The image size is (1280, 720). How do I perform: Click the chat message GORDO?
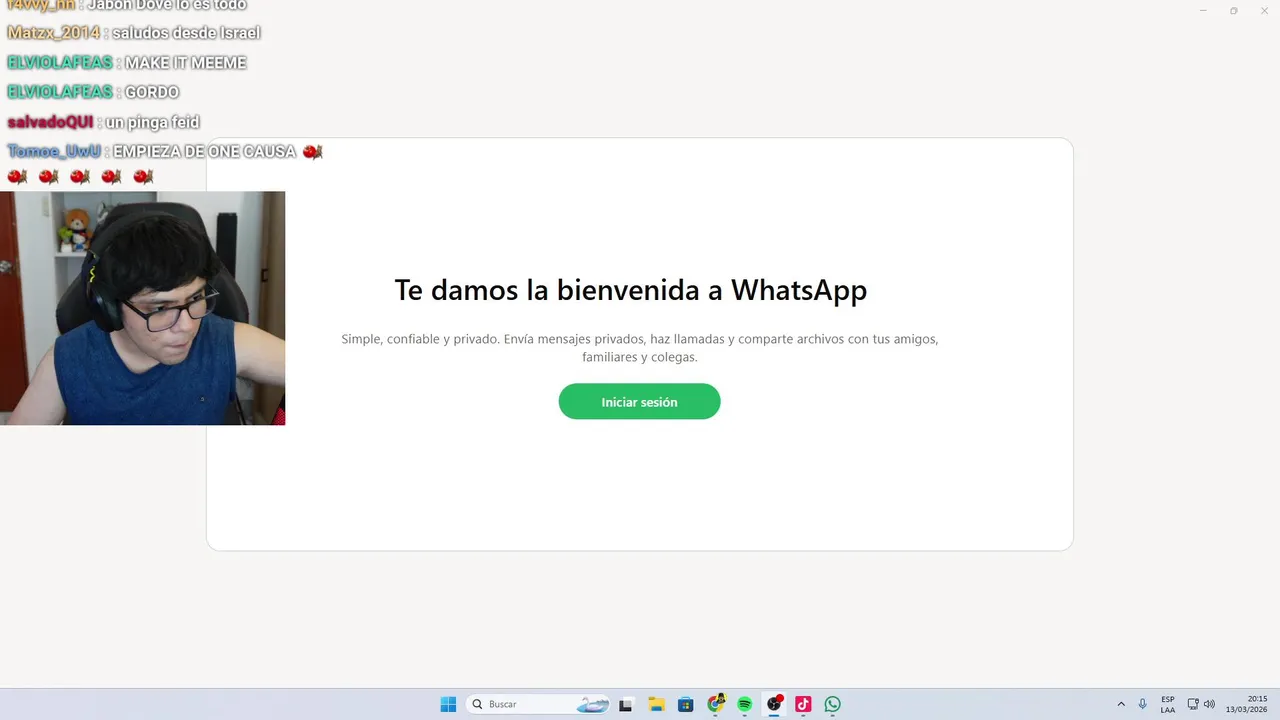click(x=151, y=92)
